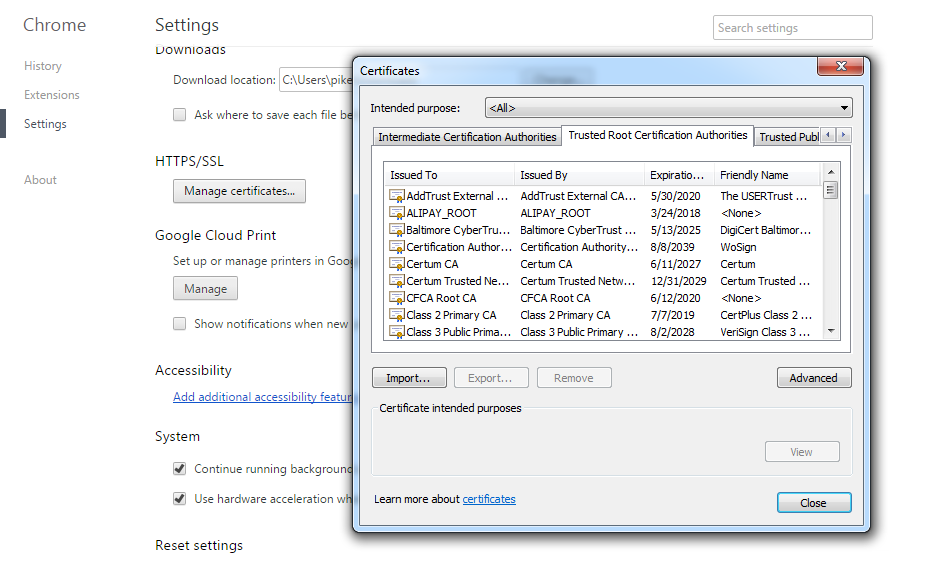943x564 pixels.
Task: Open History in Chrome sidebar
Action: [43, 66]
